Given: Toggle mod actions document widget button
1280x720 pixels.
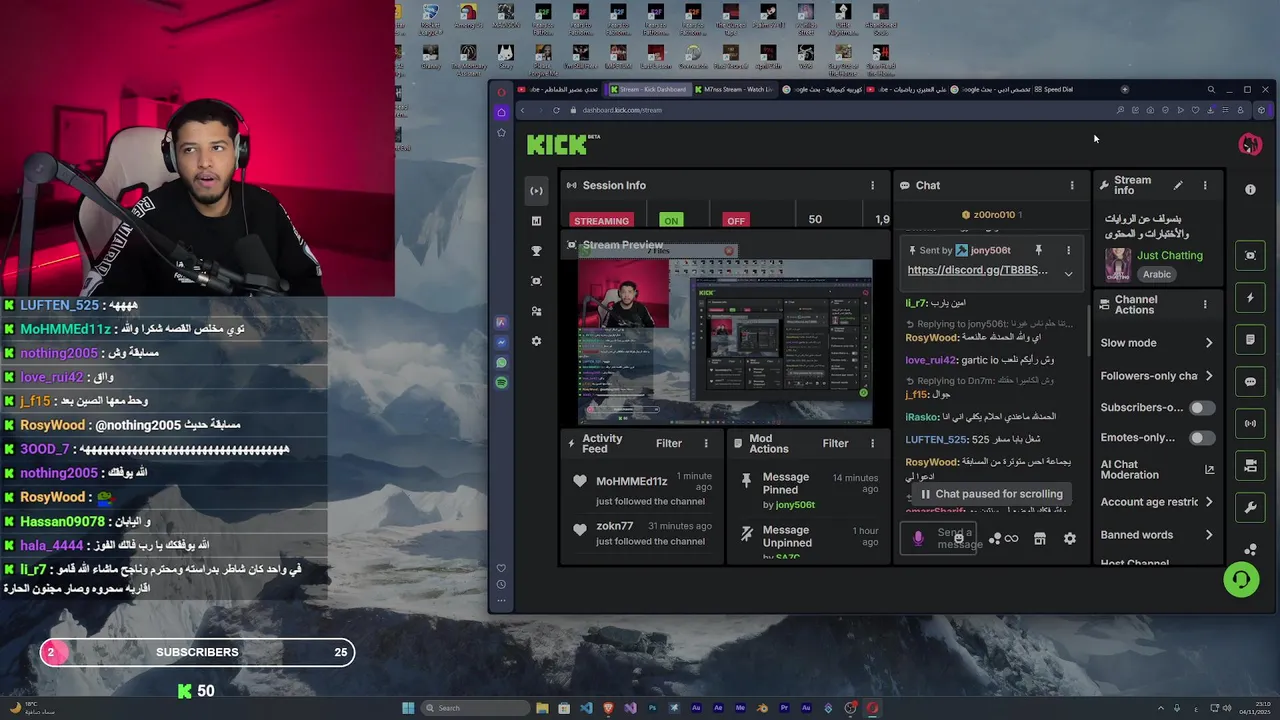Looking at the screenshot, I should (x=1250, y=340).
